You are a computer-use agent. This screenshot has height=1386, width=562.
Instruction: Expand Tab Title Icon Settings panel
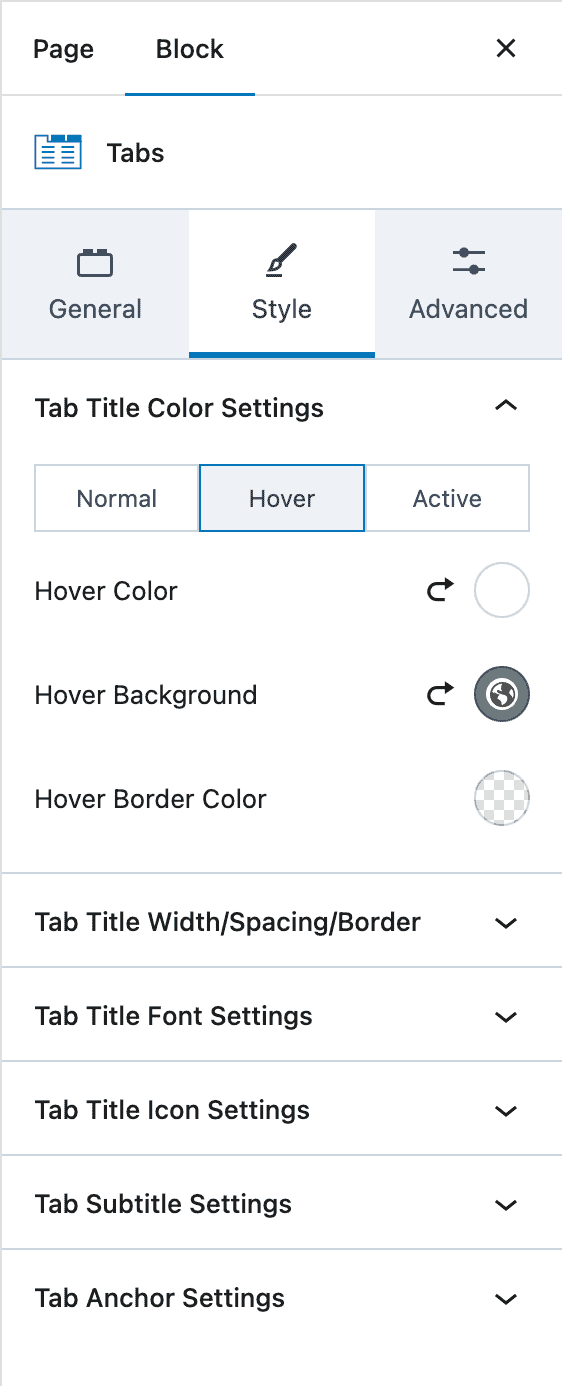click(x=281, y=1110)
